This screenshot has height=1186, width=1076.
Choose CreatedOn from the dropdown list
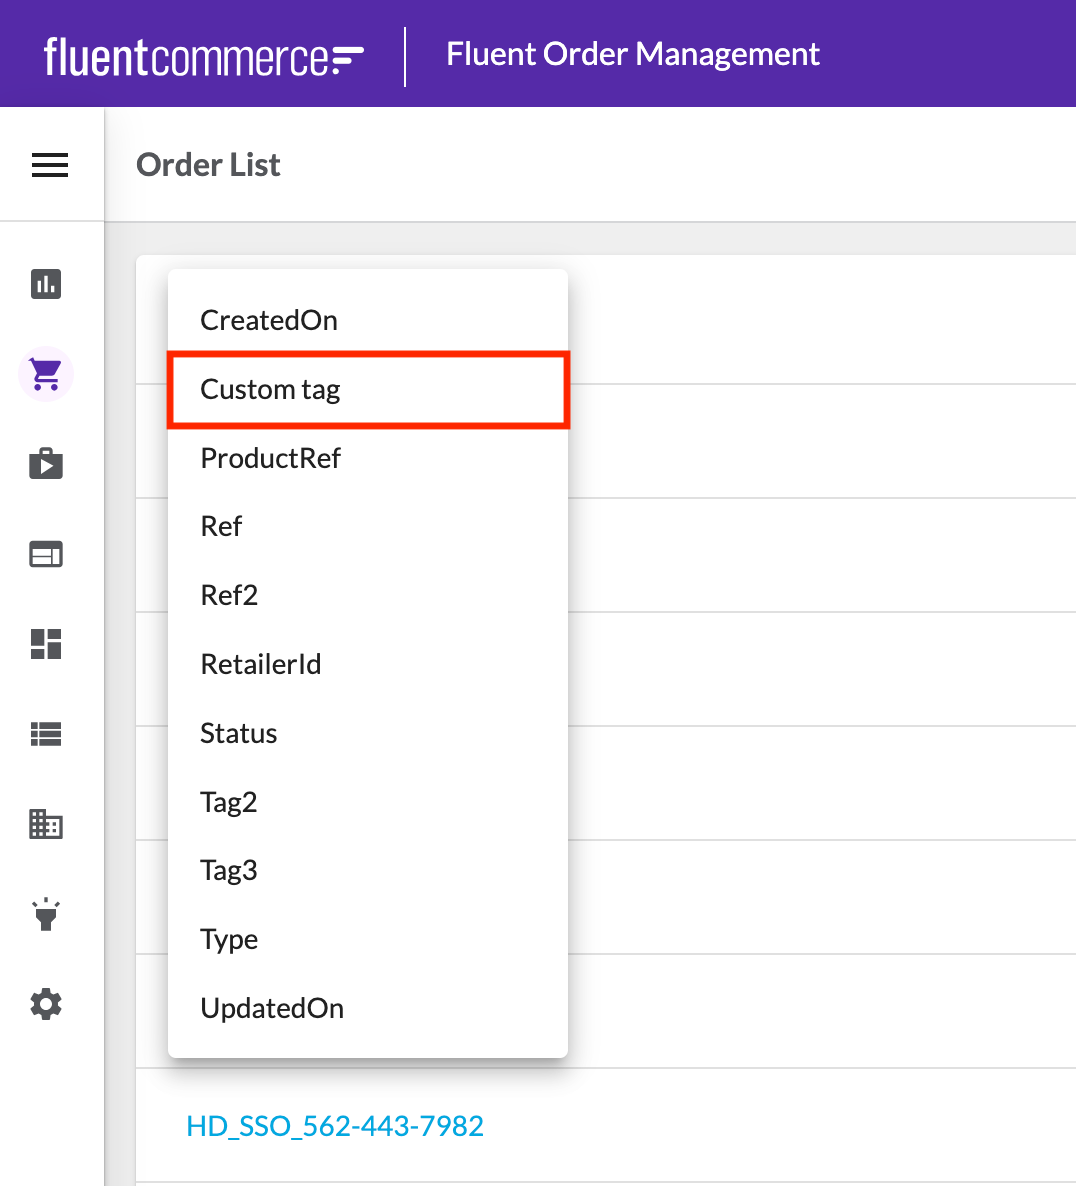point(269,320)
